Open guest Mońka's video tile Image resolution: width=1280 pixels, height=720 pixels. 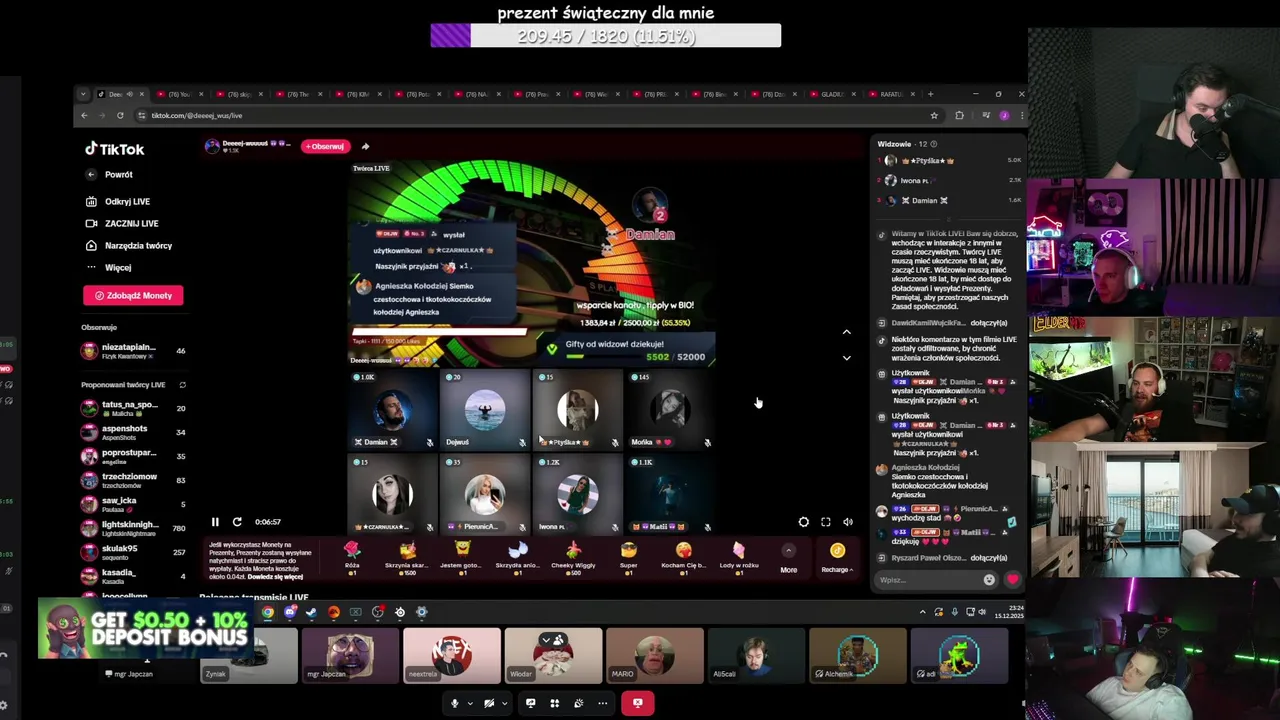[669, 410]
